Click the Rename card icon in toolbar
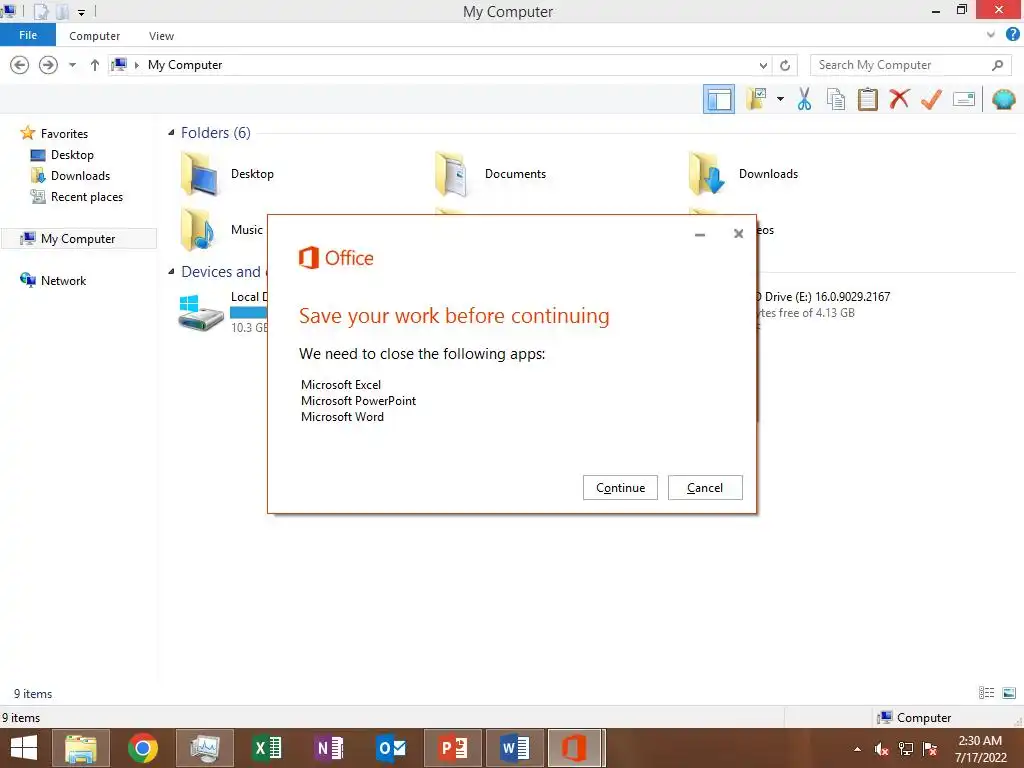The image size is (1024, 768). (x=963, y=99)
